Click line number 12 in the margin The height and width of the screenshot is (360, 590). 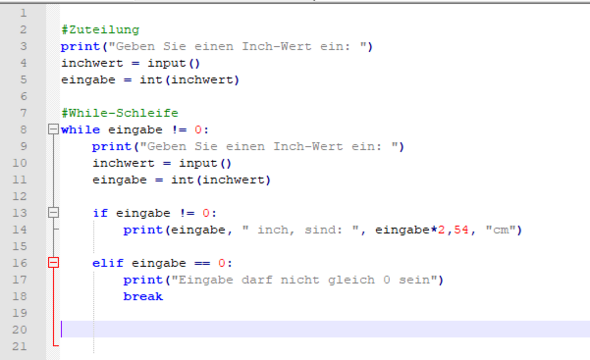point(20,196)
